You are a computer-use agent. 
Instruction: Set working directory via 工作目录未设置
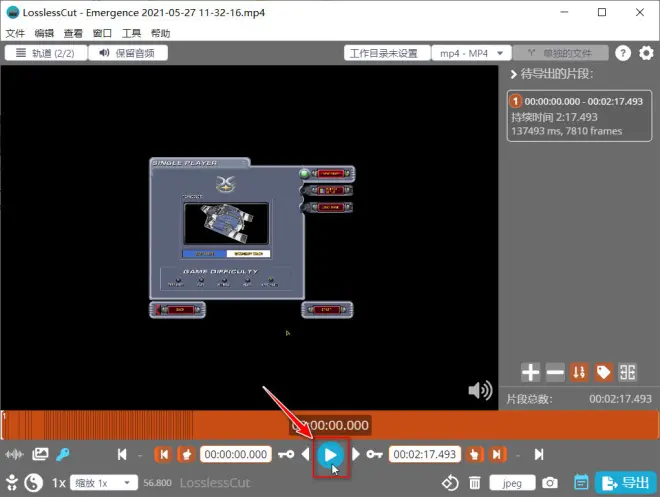pos(387,53)
